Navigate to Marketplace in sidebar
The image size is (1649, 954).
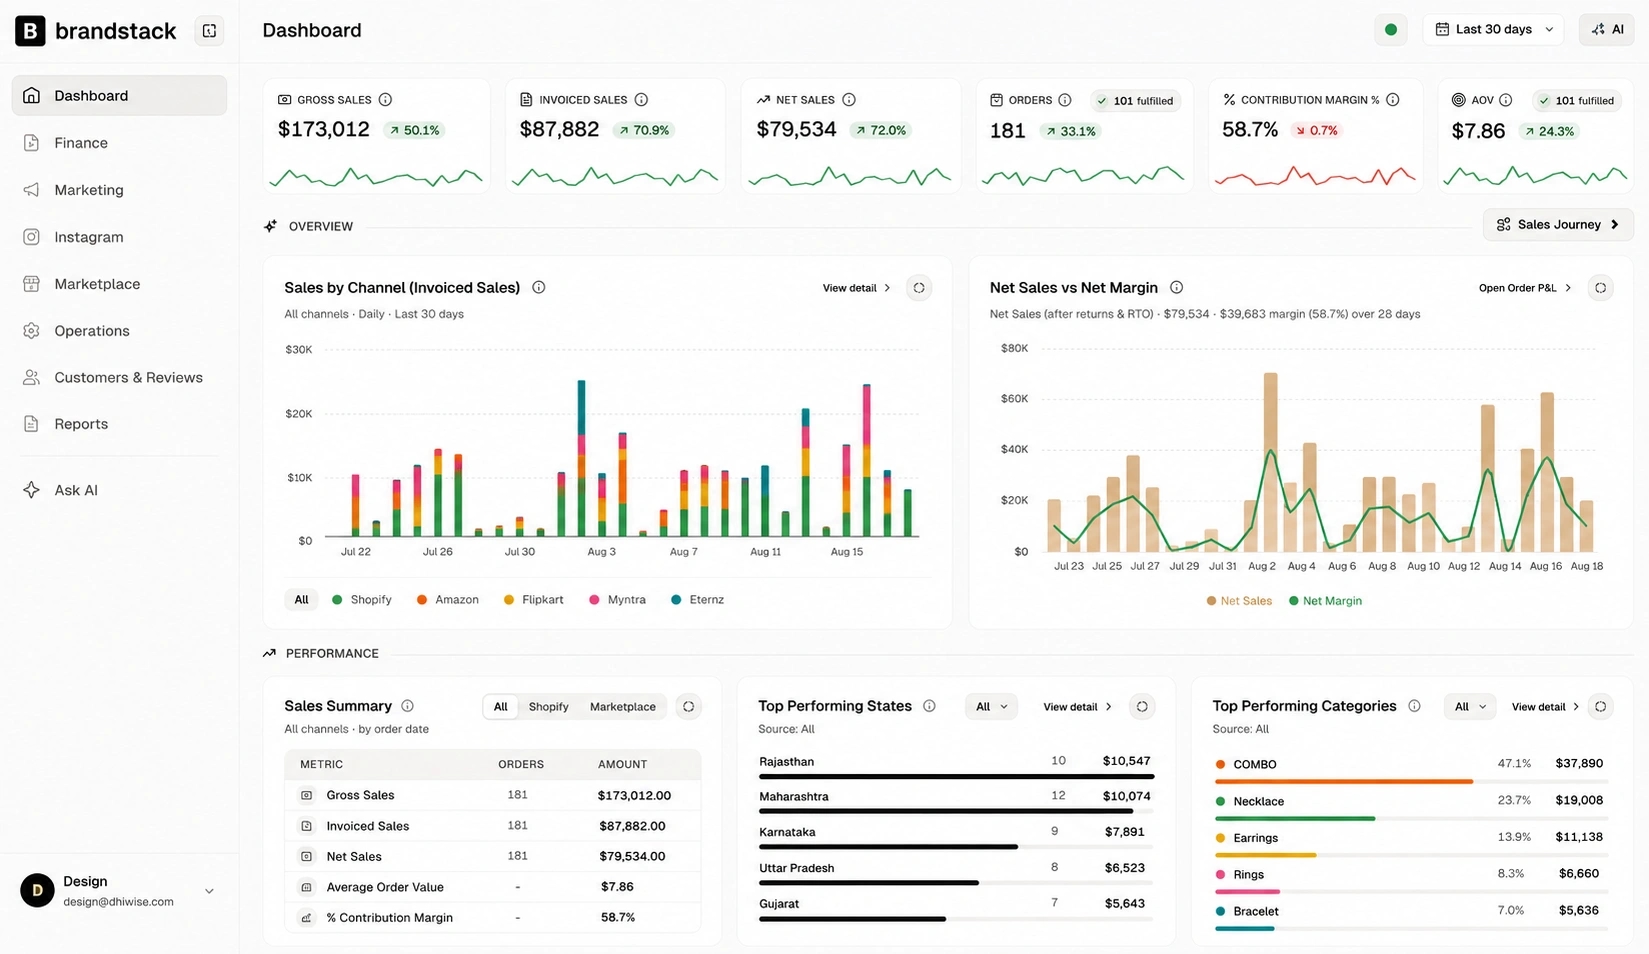pos(119,283)
